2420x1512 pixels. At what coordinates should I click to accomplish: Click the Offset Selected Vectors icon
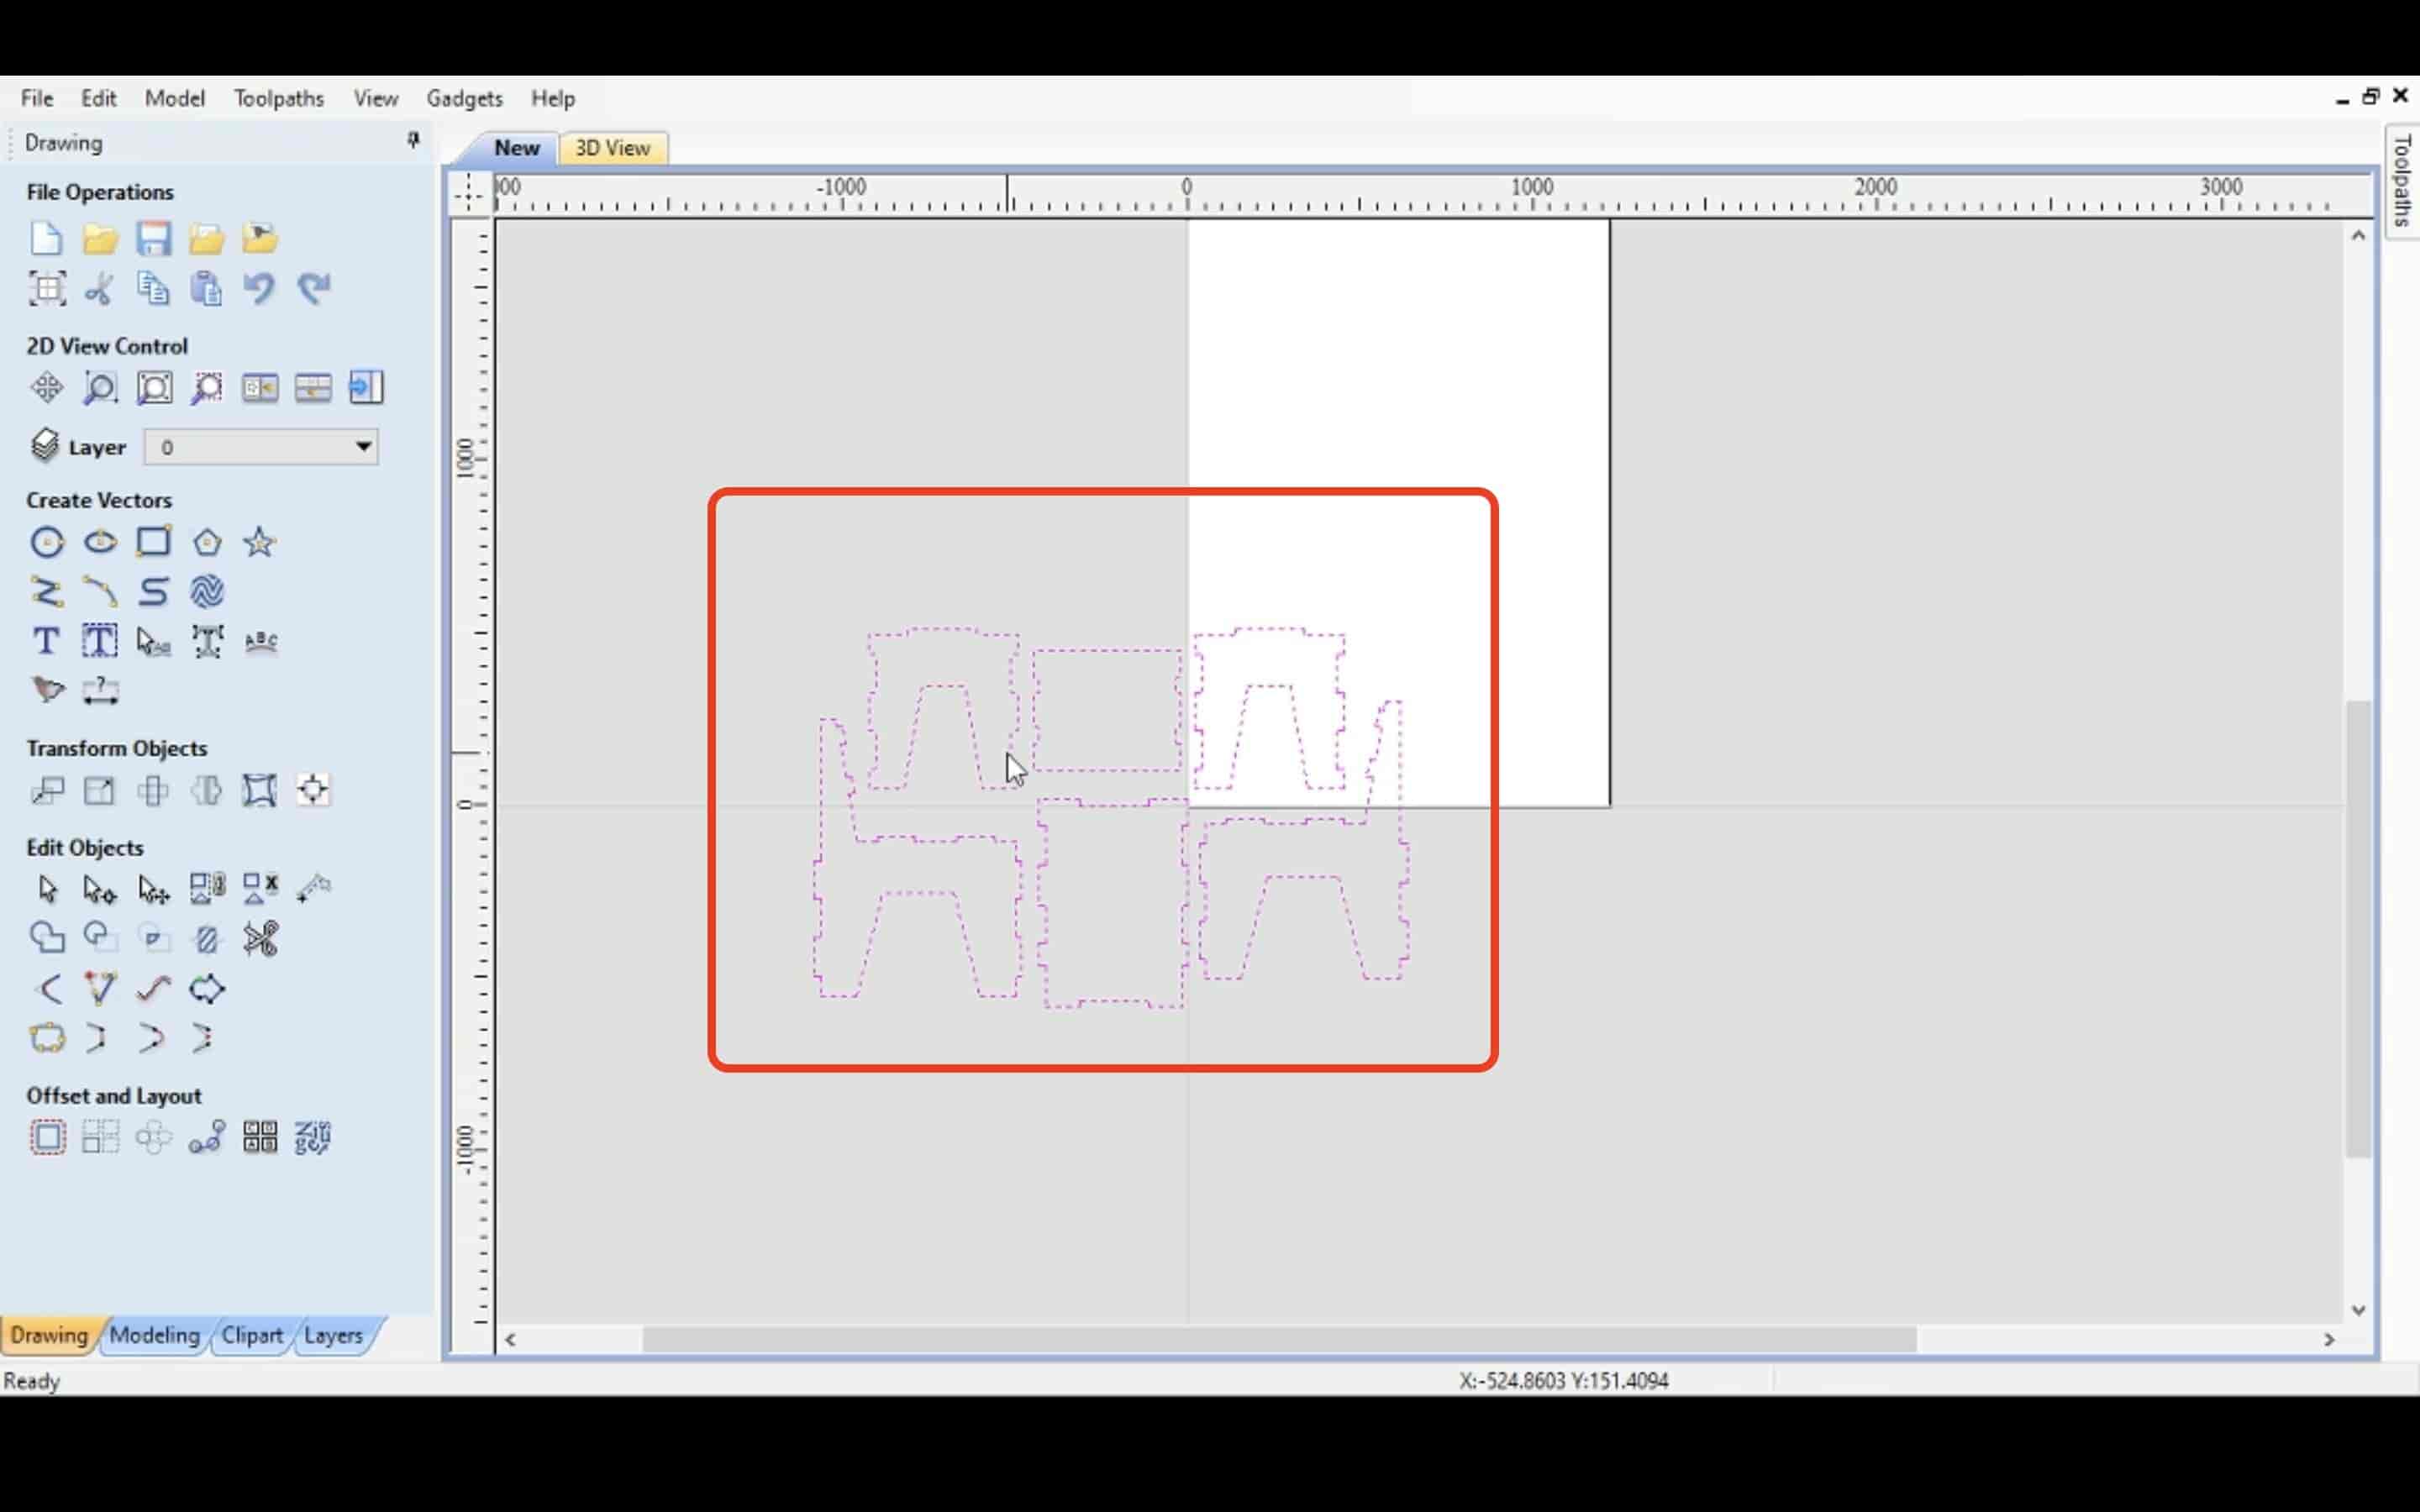45,1137
